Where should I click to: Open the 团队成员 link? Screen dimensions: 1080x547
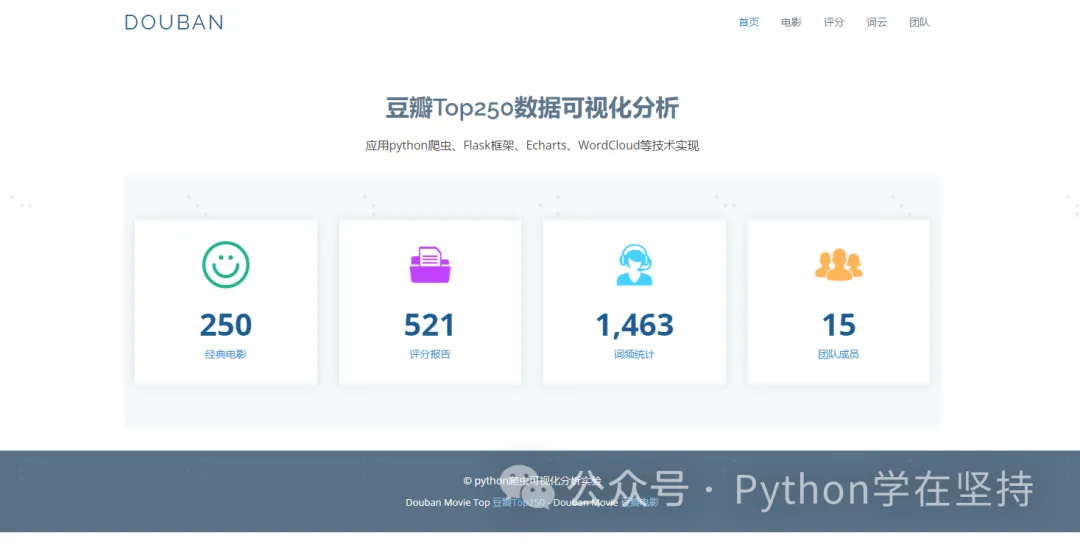point(839,355)
